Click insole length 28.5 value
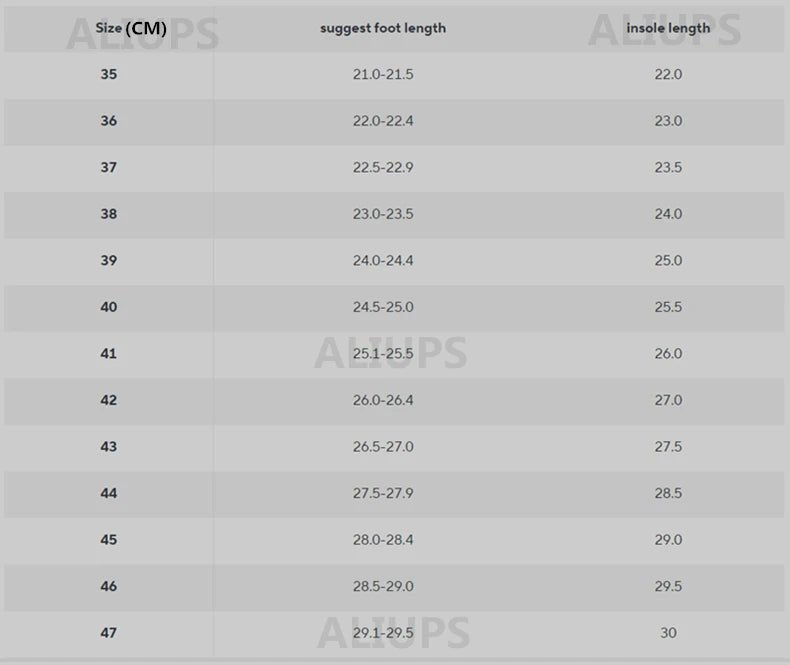790x665 pixels. point(668,493)
